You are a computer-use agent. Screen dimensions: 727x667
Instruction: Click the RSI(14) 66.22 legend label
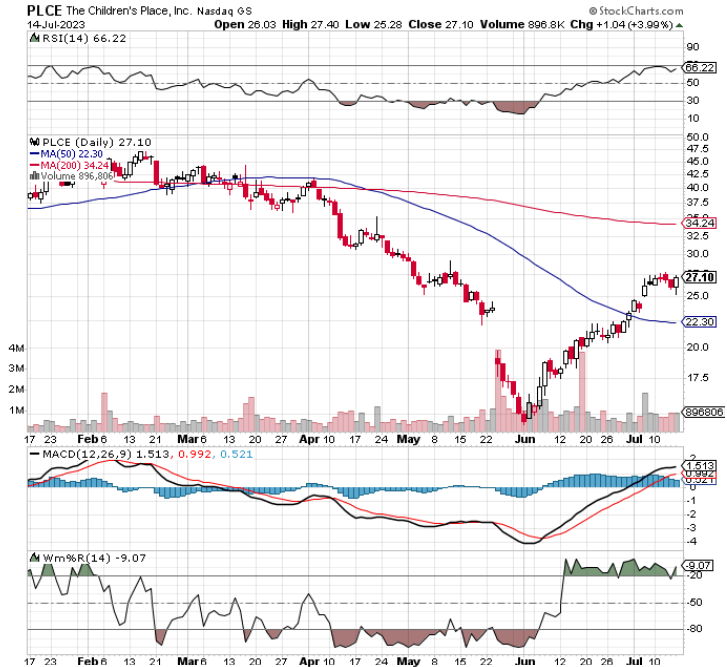(84, 38)
